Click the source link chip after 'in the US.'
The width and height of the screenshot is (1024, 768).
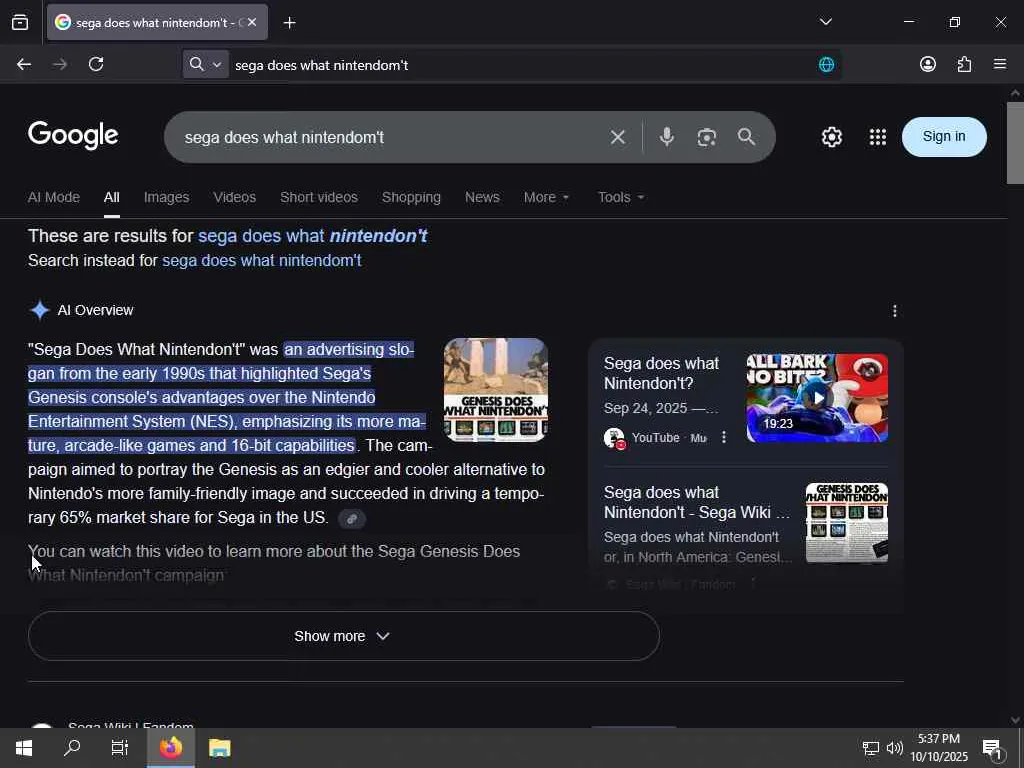click(x=352, y=519)
